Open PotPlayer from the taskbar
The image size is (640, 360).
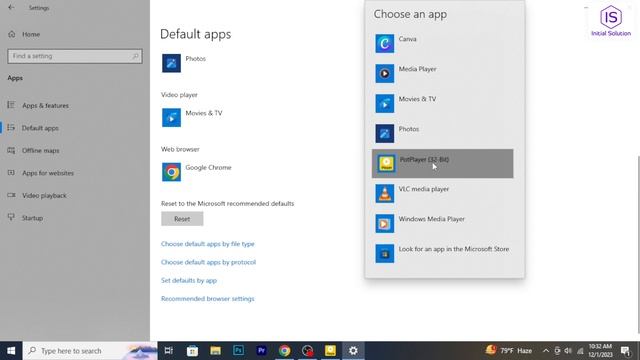(x=330, y=351)
